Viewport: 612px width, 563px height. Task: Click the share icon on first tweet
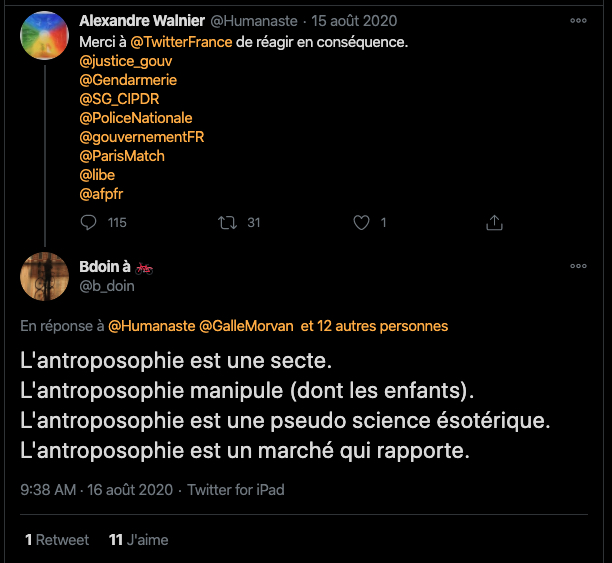click(x=493, y=222)
